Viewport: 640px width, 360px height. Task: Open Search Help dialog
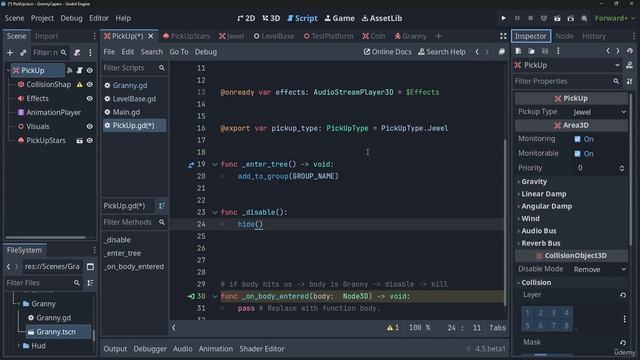click(442, 52)
